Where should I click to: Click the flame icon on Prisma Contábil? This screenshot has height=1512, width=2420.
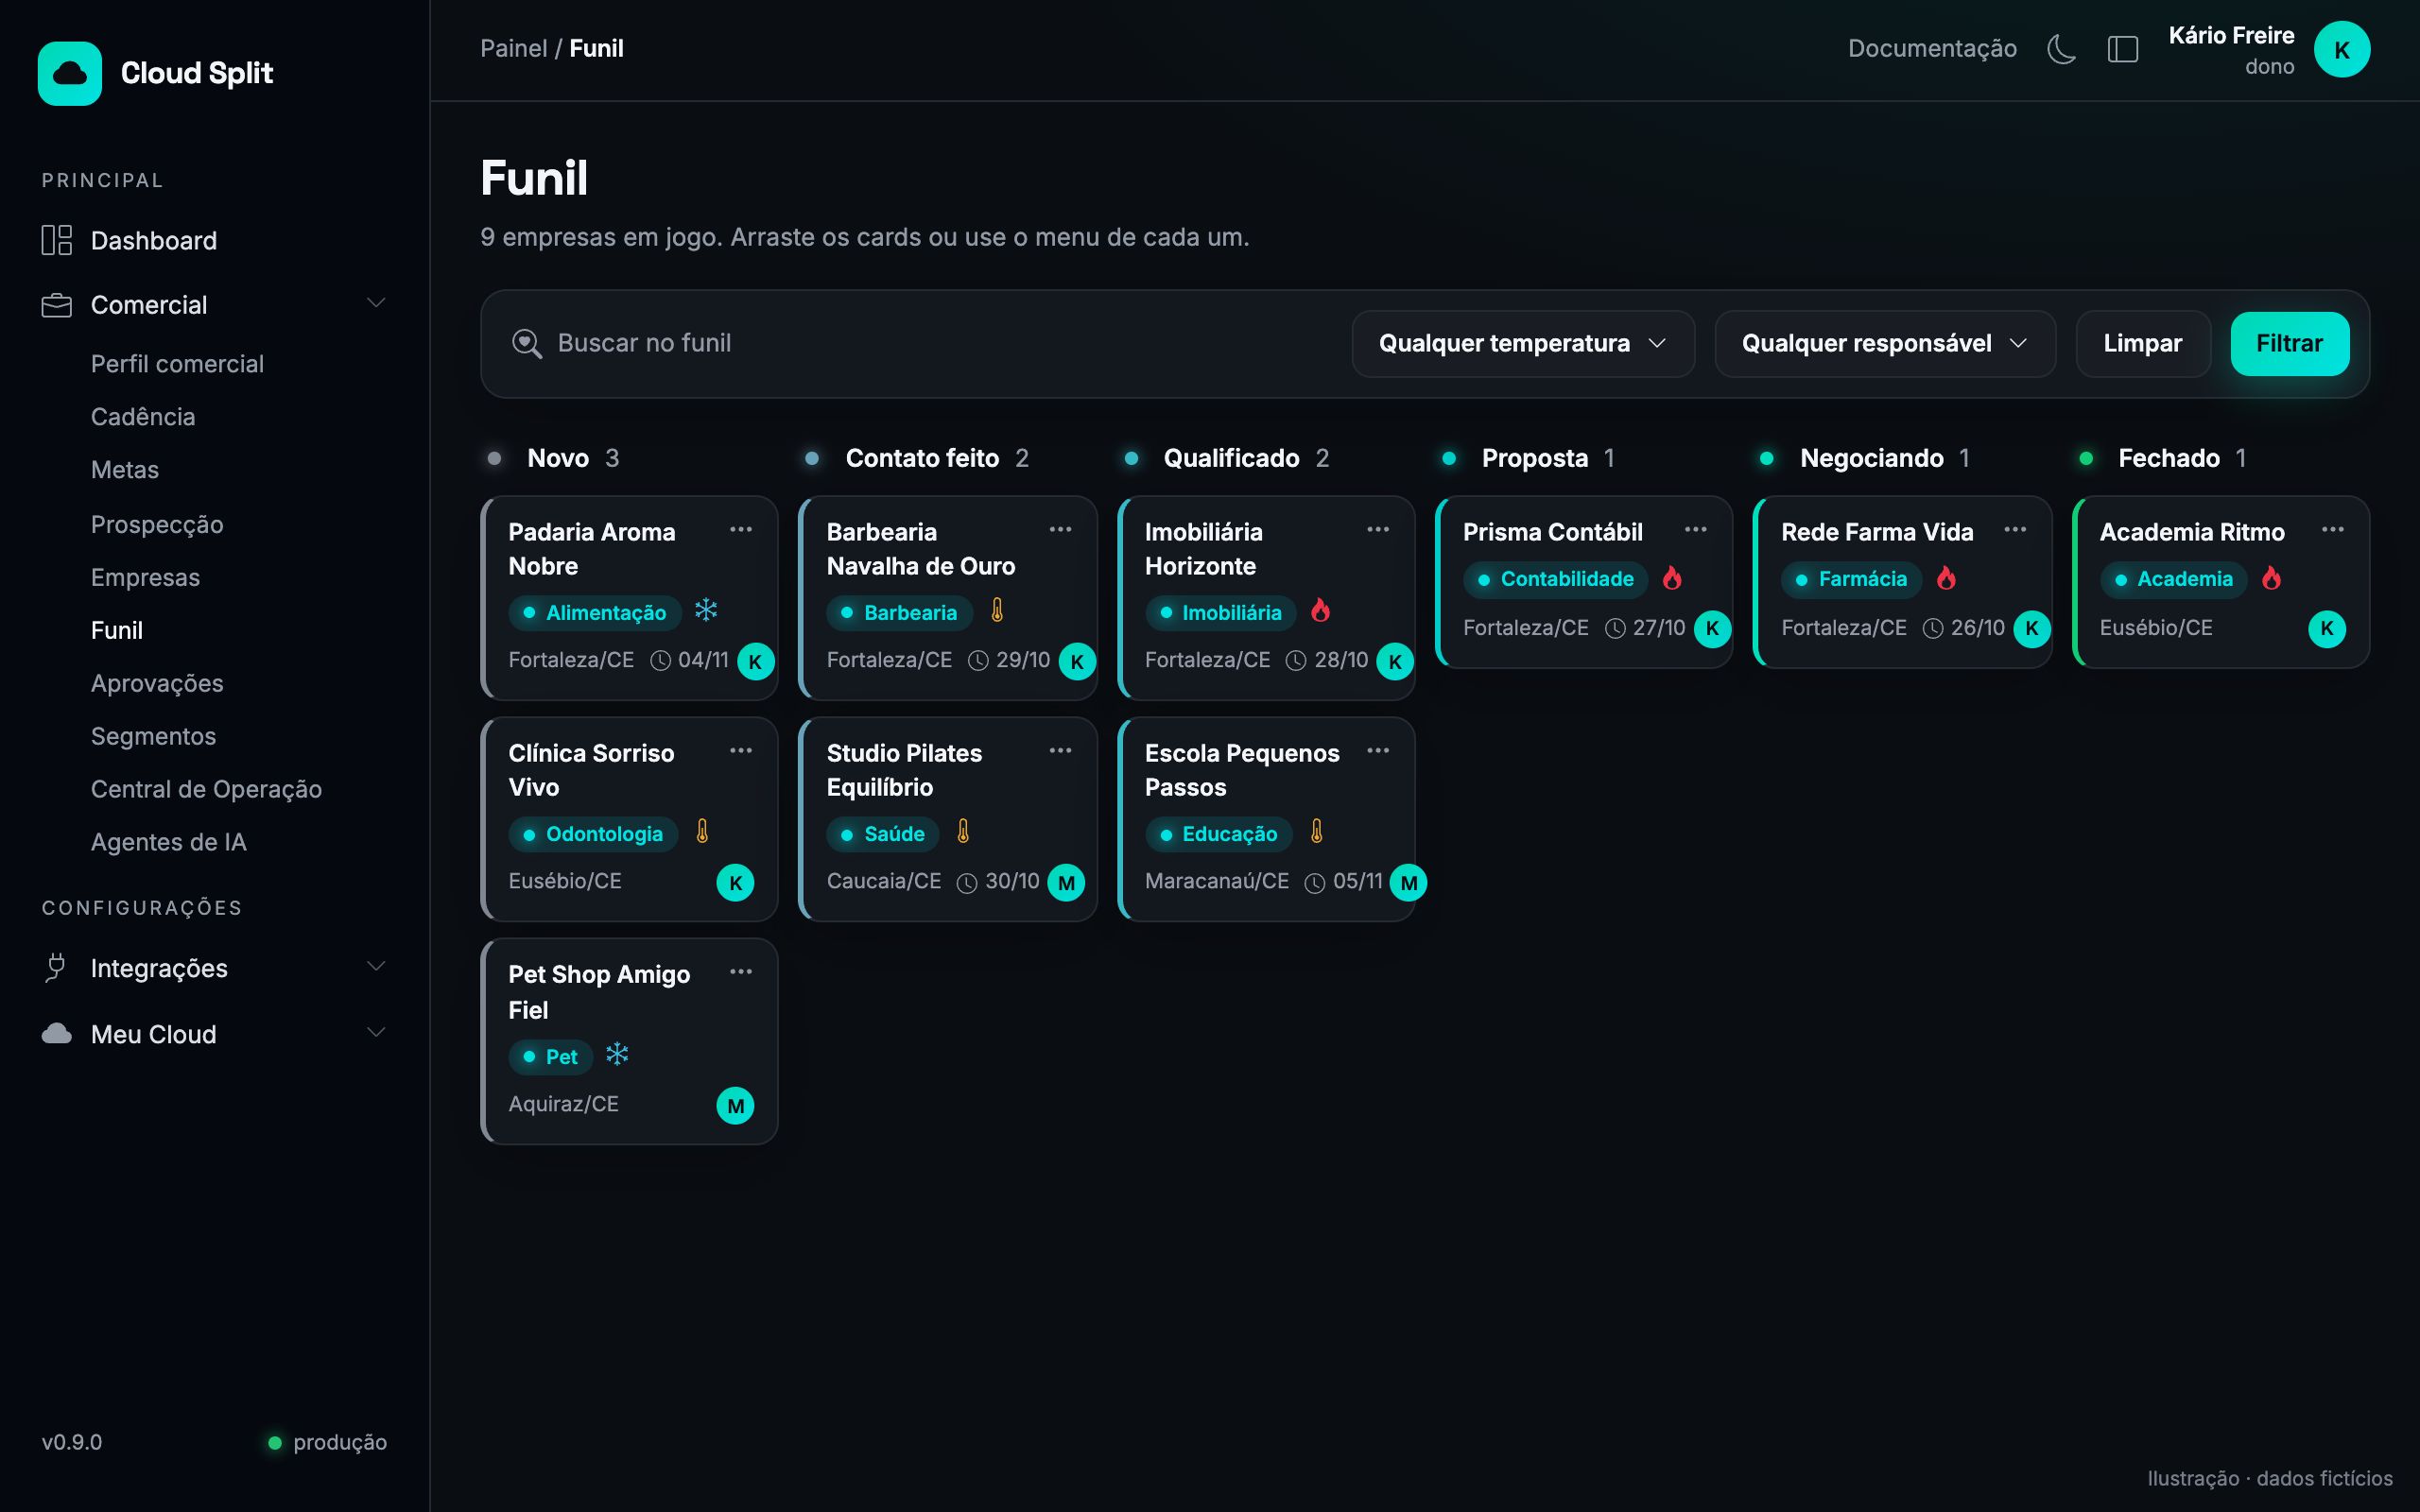click(x=1672, y=578)
